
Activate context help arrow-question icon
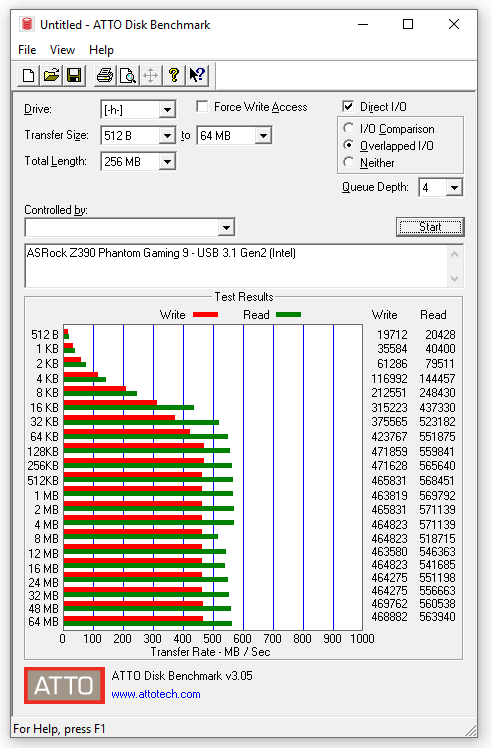tap(197, 75)
